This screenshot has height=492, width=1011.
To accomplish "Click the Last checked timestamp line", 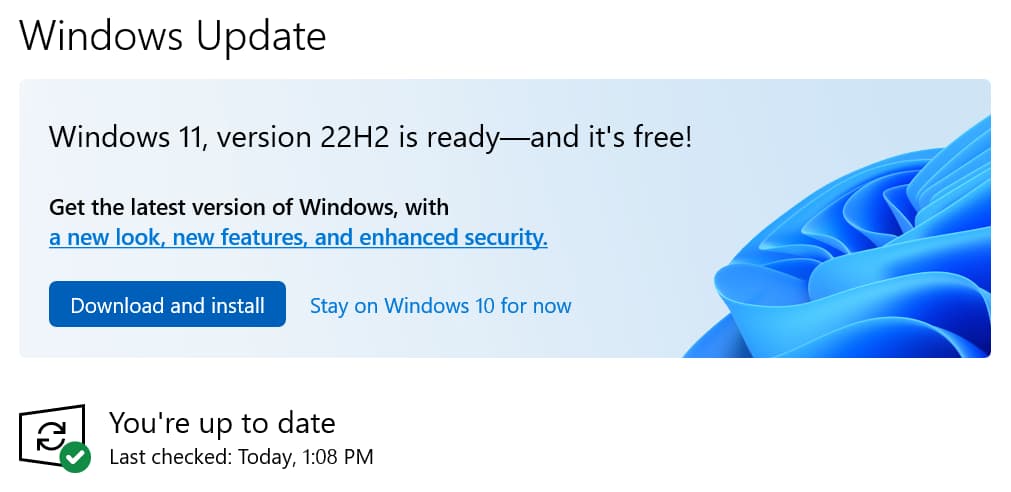I will tap(241, 458).
